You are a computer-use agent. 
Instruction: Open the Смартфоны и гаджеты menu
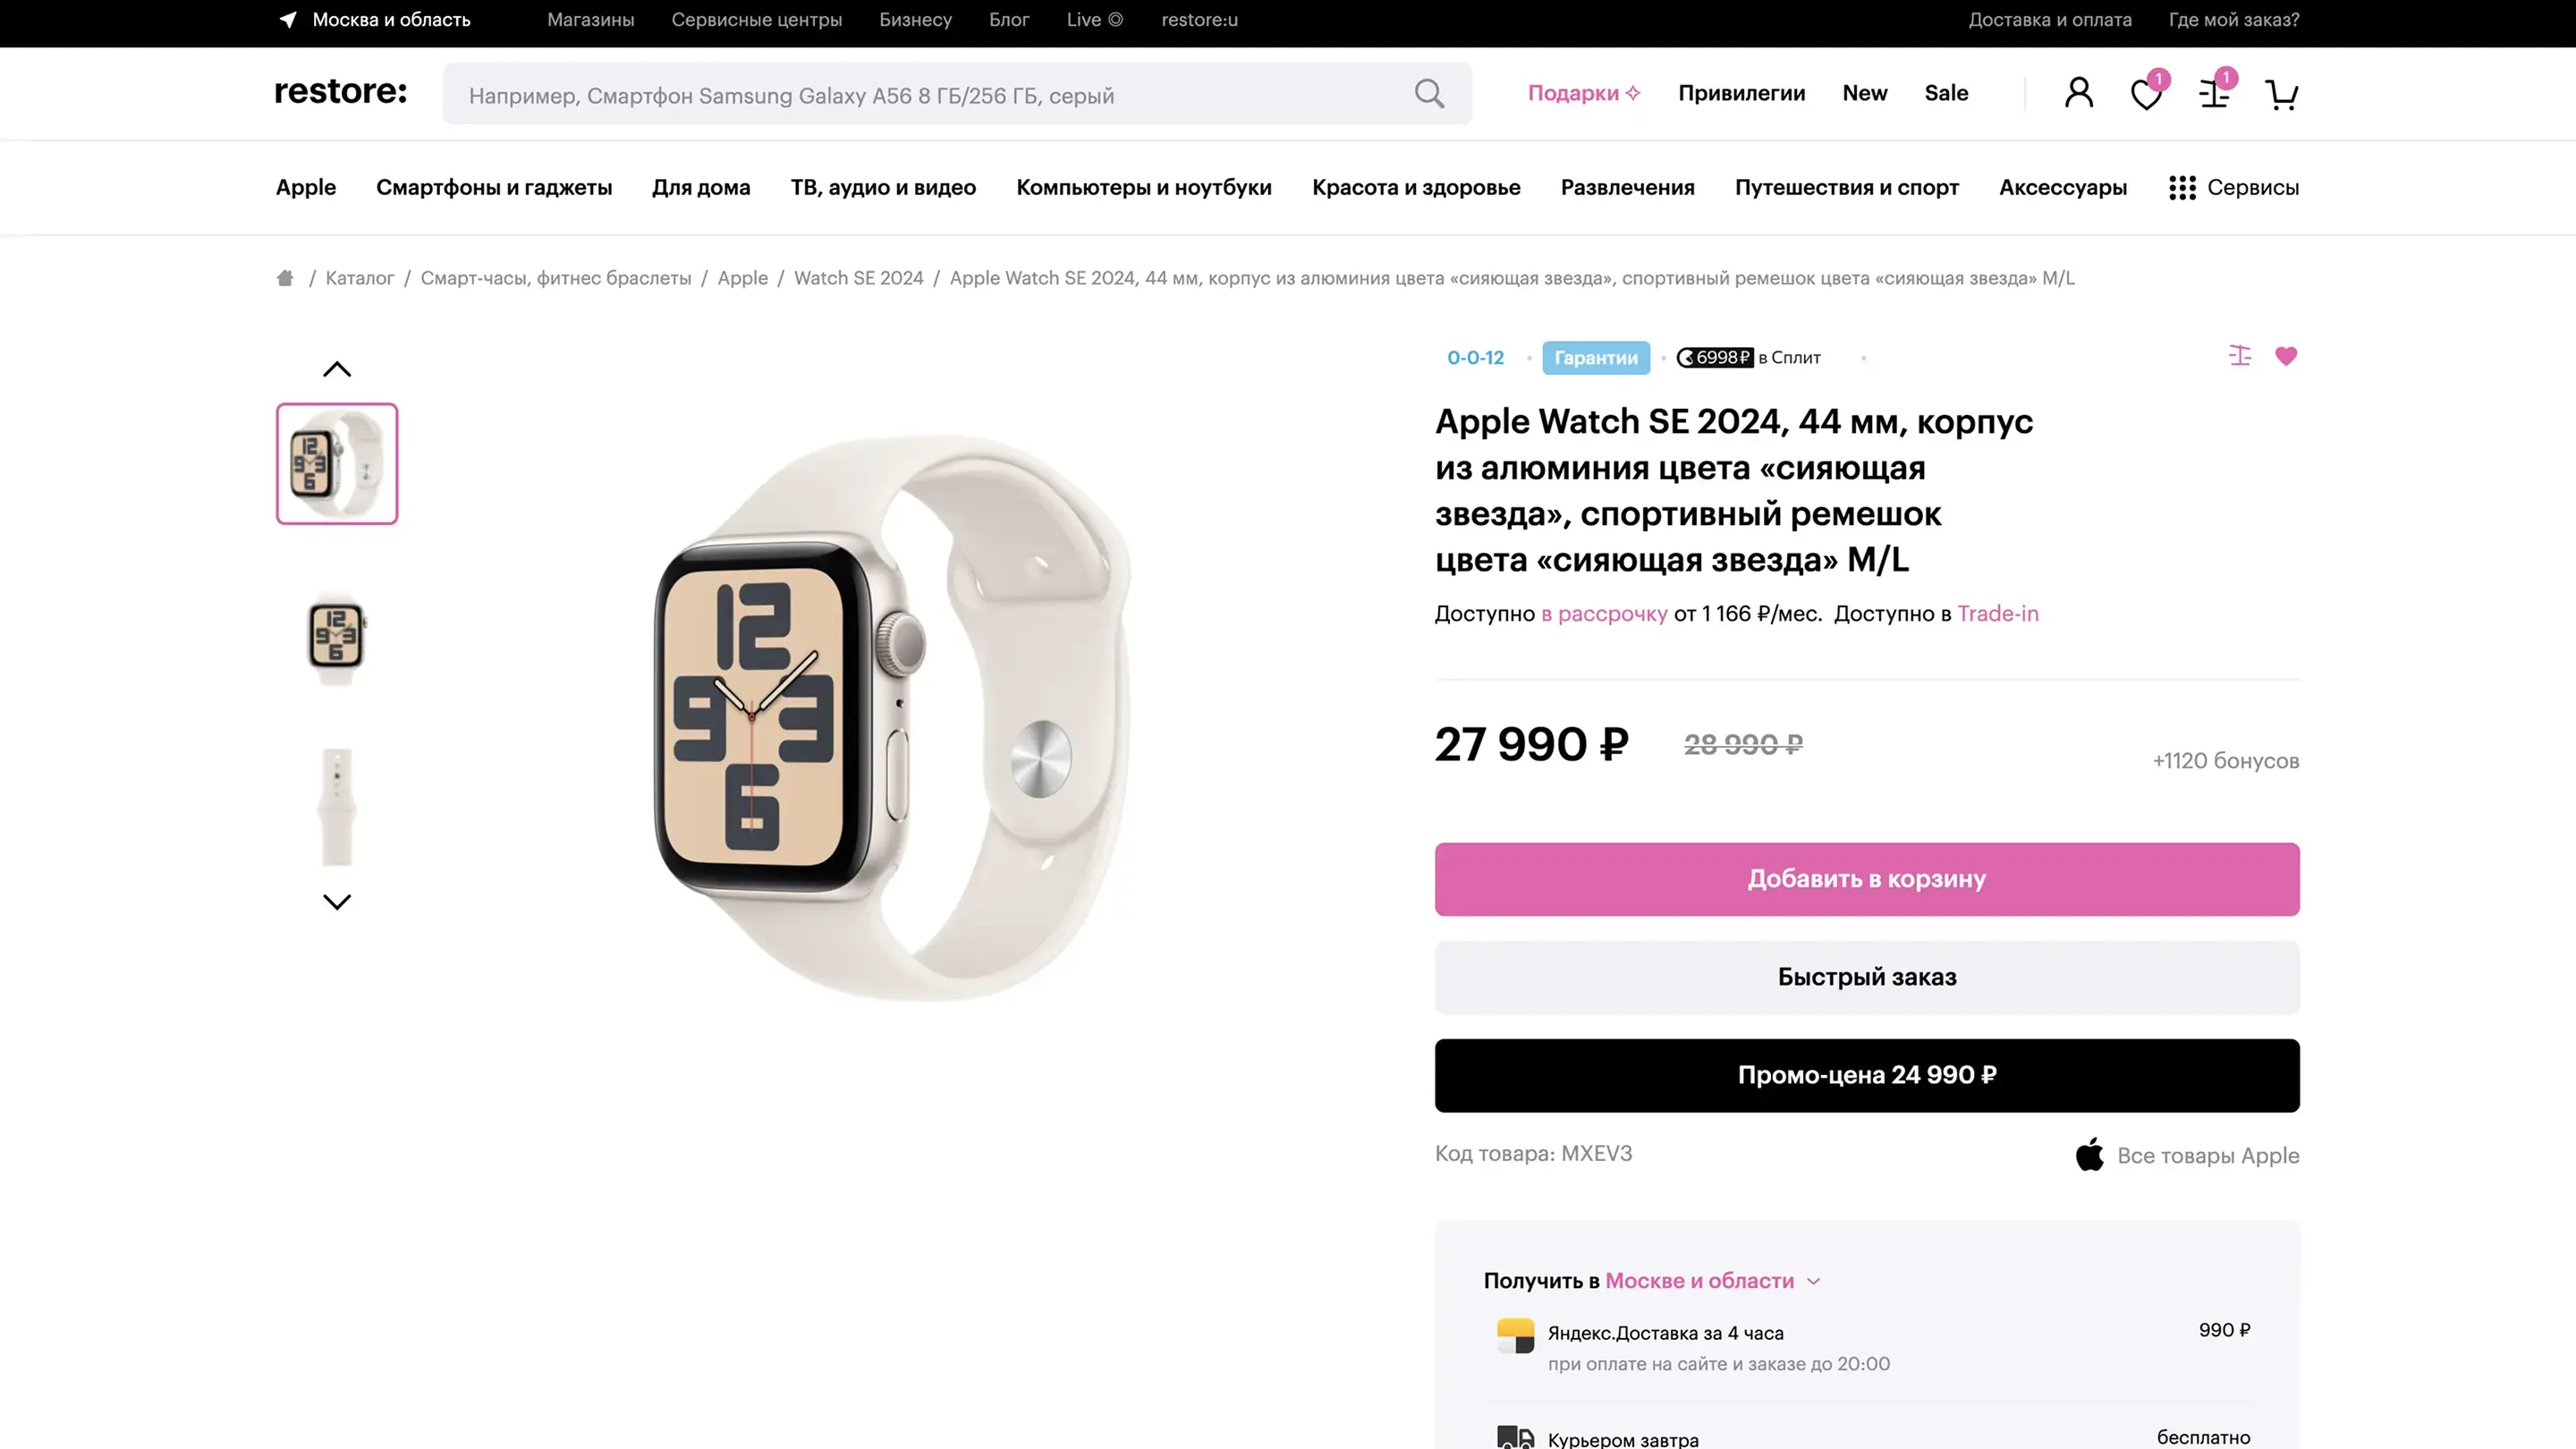[494, 188]
